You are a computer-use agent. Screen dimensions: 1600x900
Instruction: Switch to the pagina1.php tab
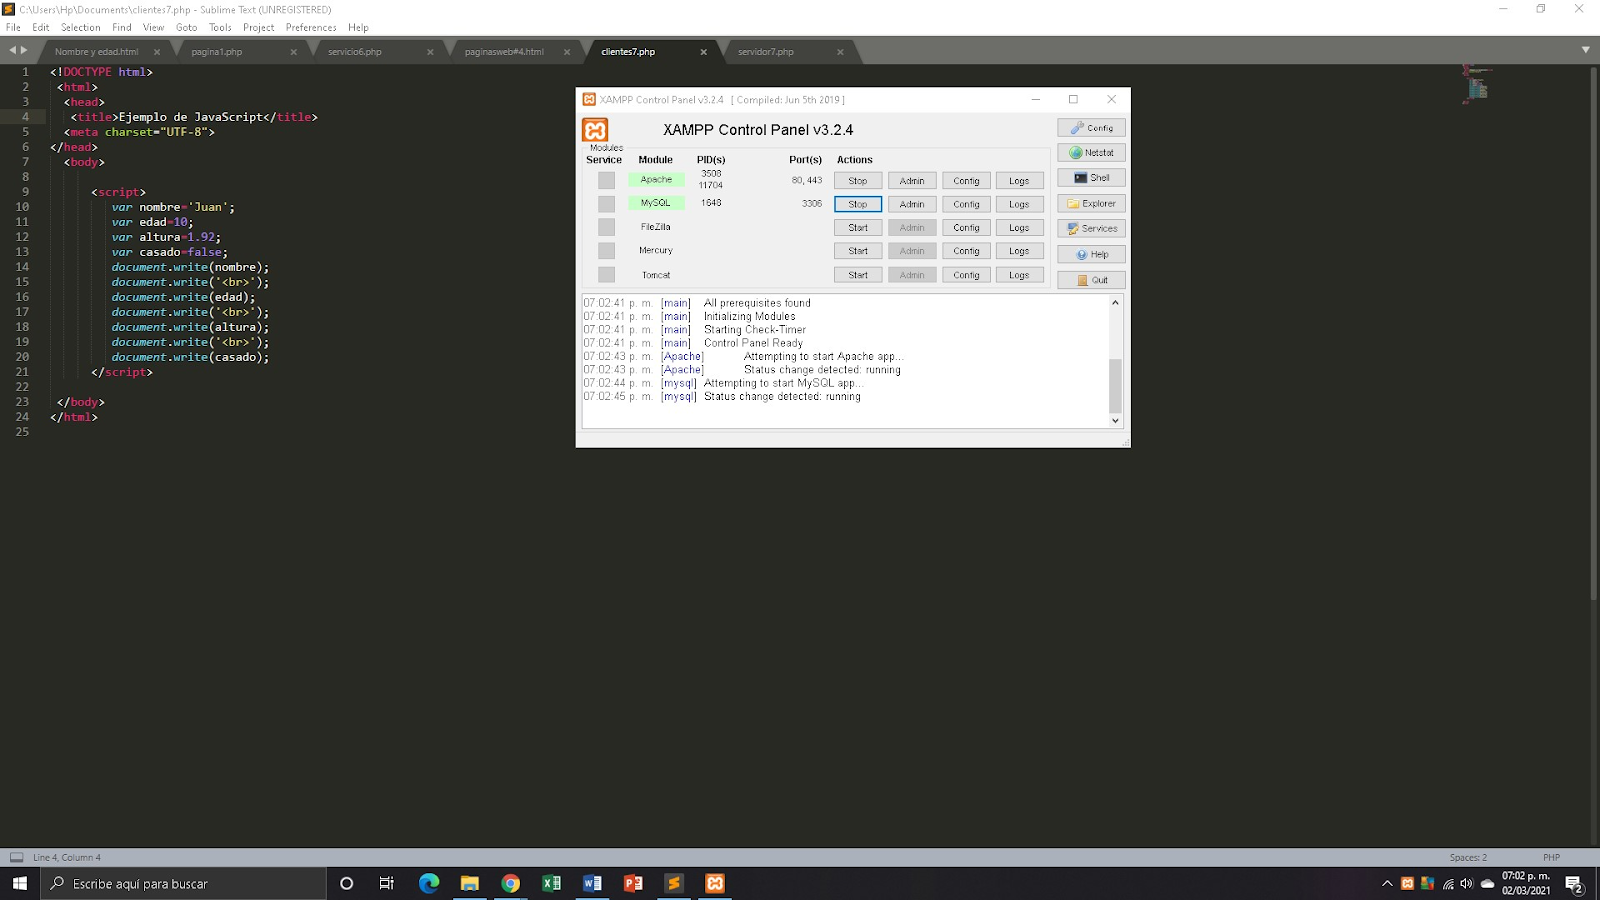(217, 52)
